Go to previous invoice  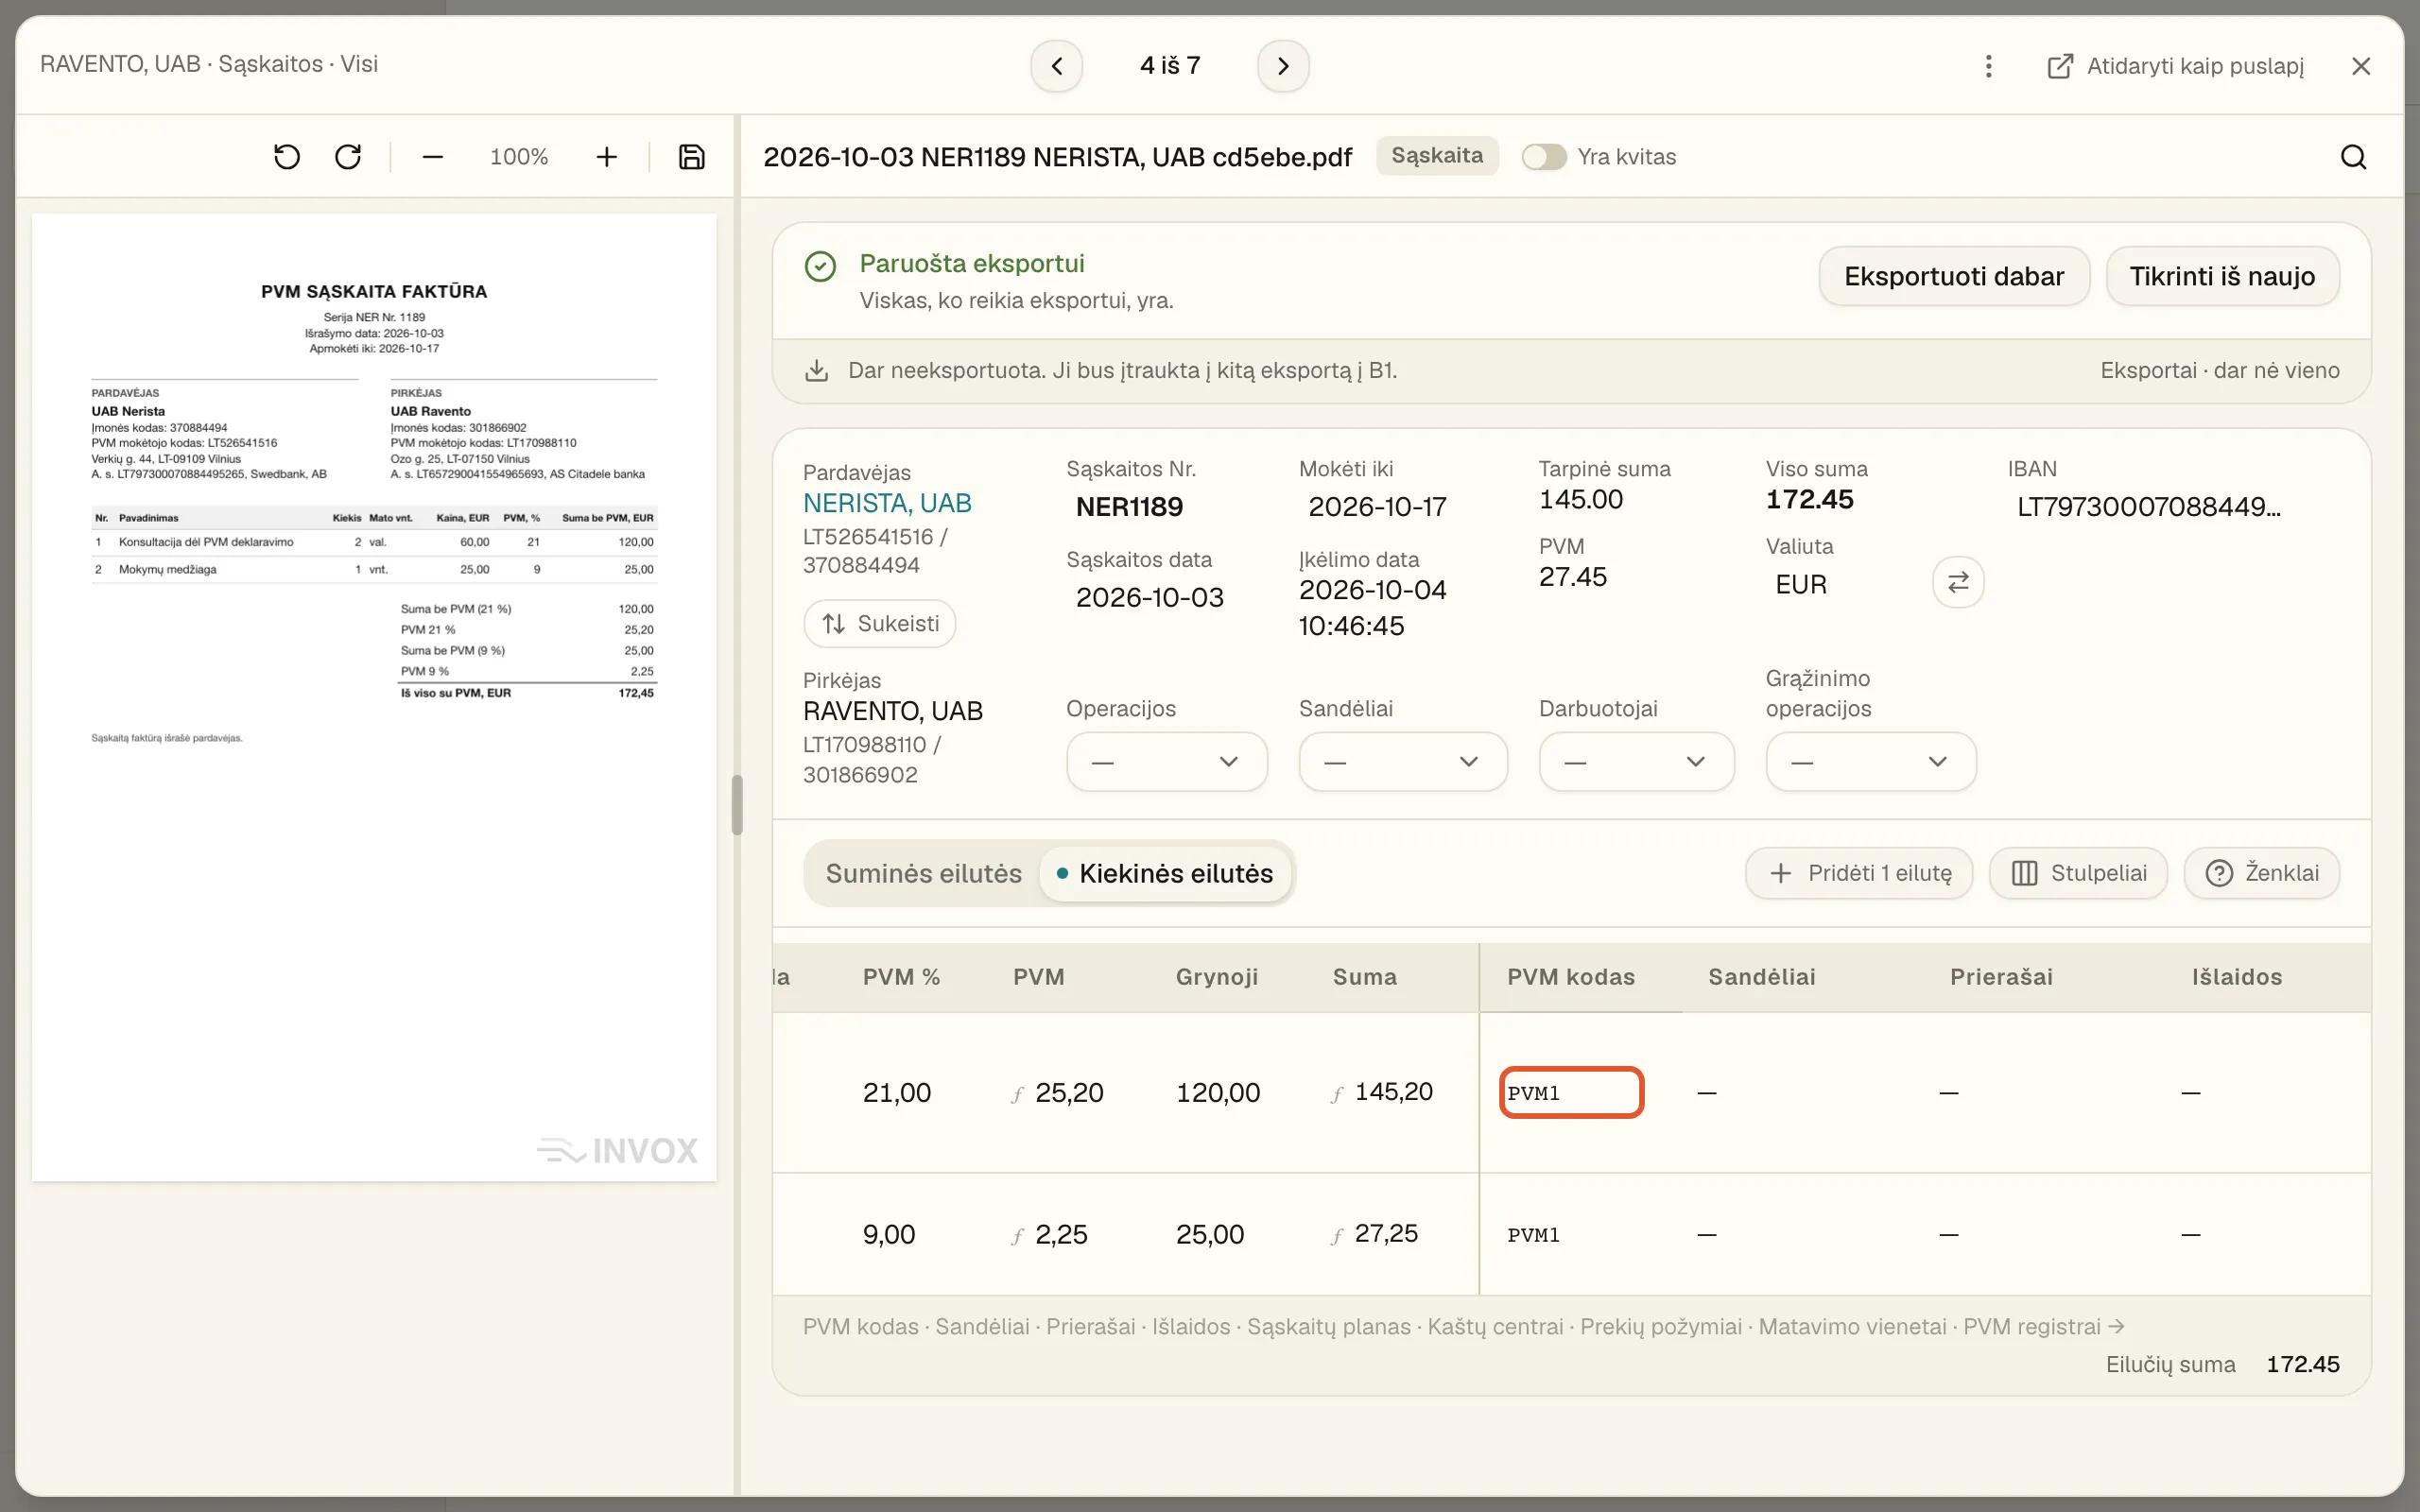coord(1057,66)
